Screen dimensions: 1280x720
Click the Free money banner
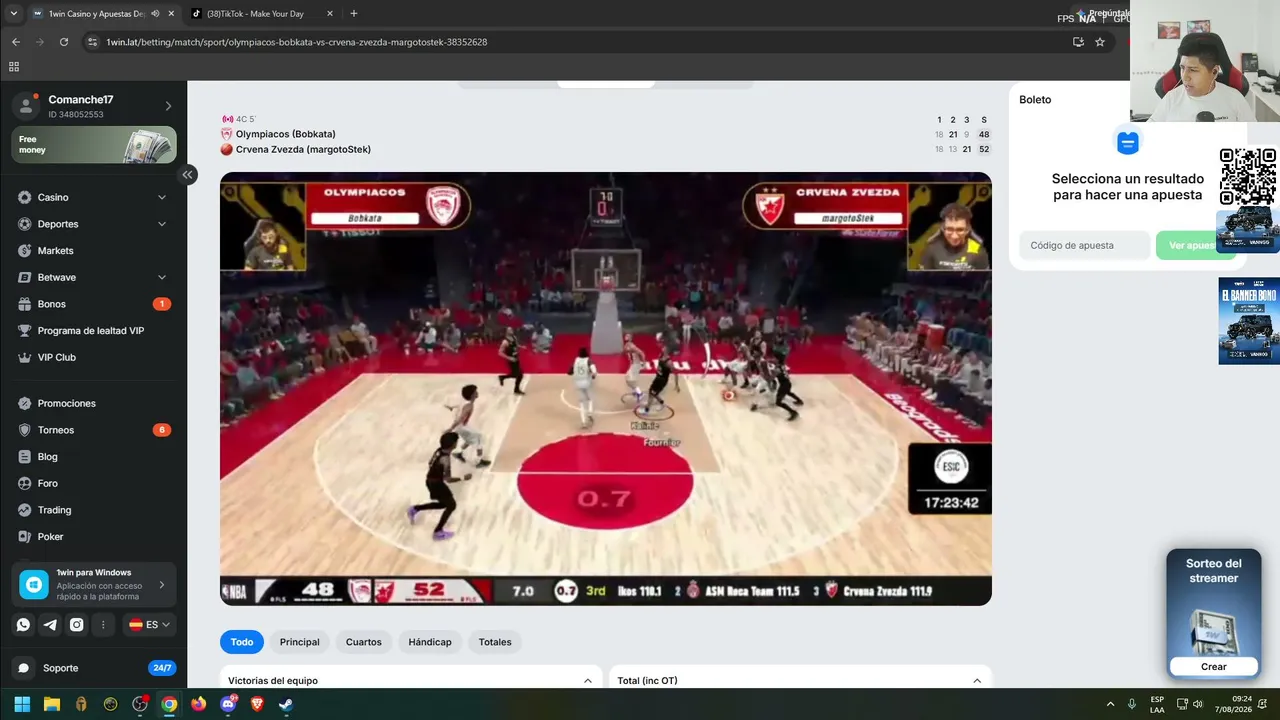[94, 145]
